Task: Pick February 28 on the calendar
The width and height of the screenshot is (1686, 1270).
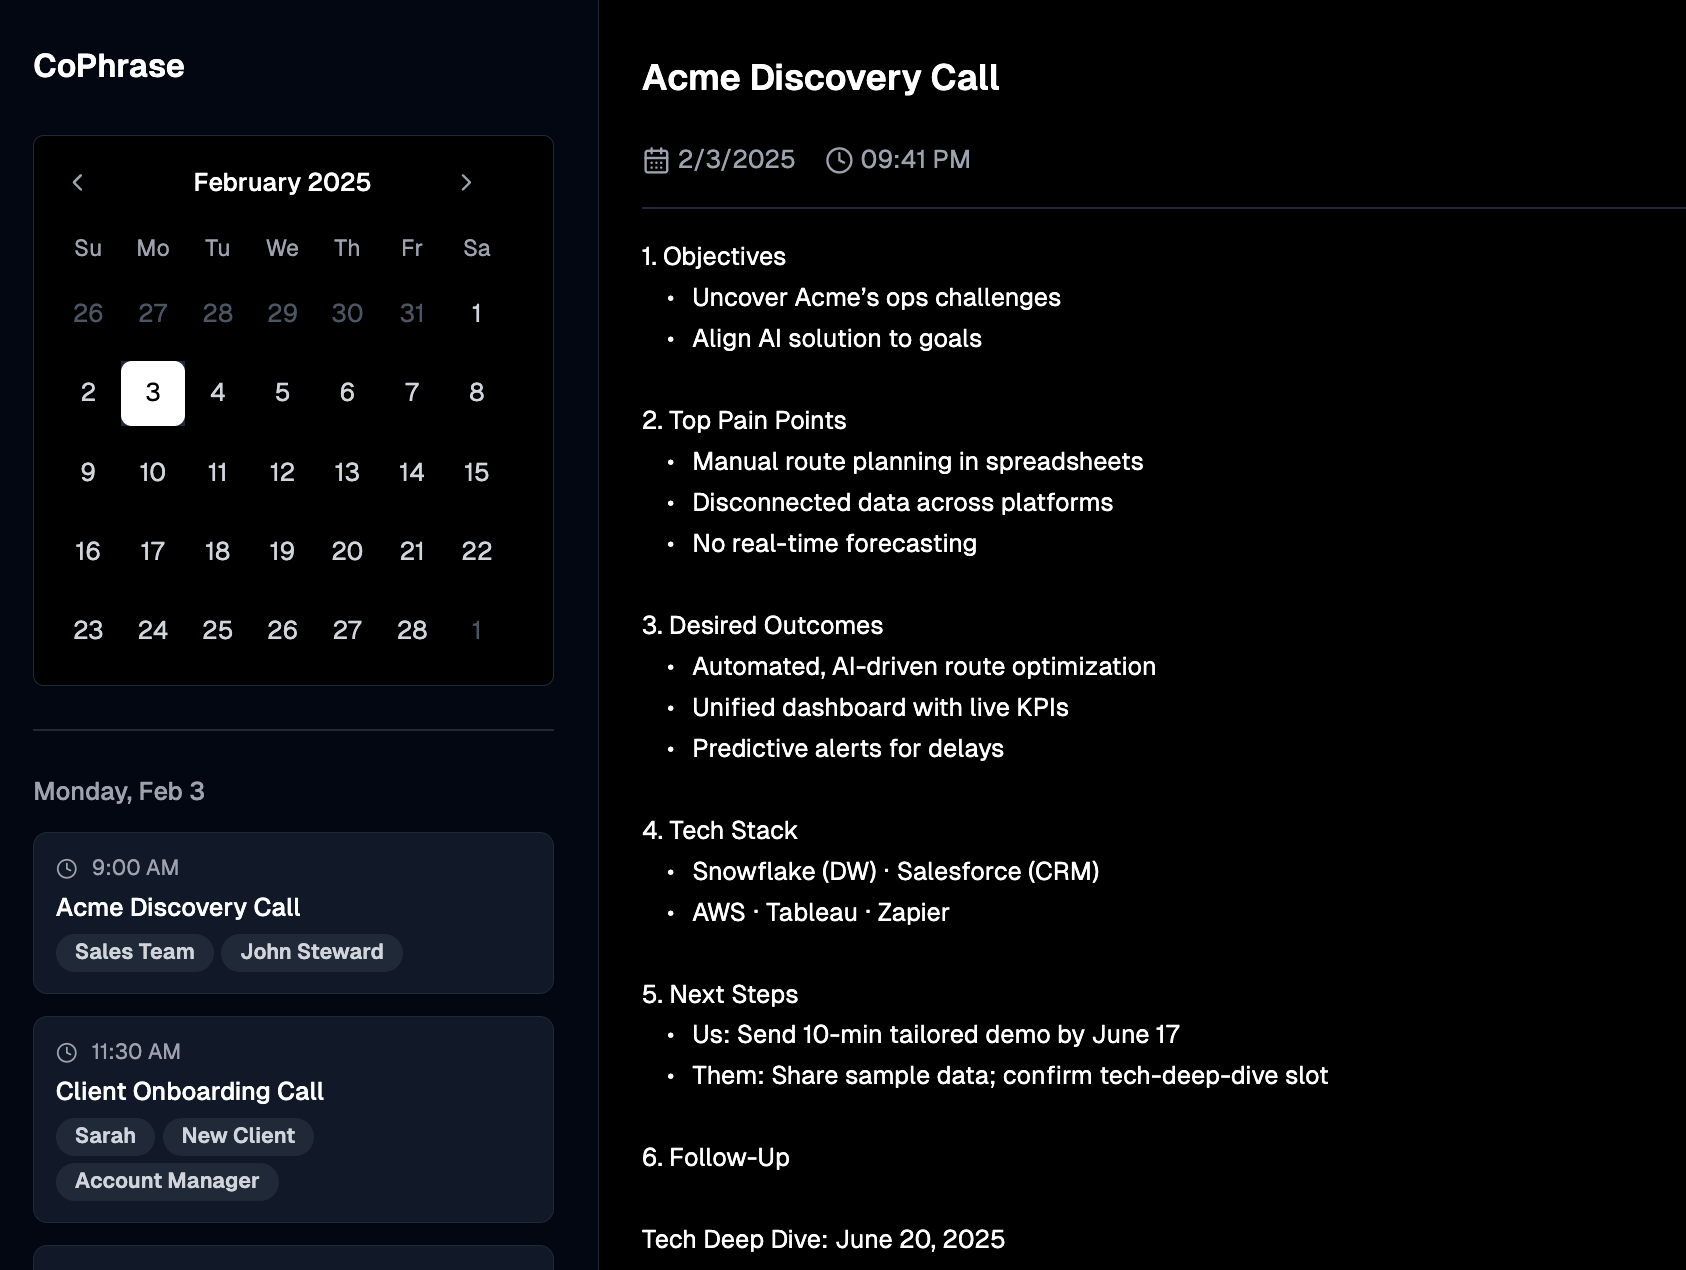Action: pos(412,630)
